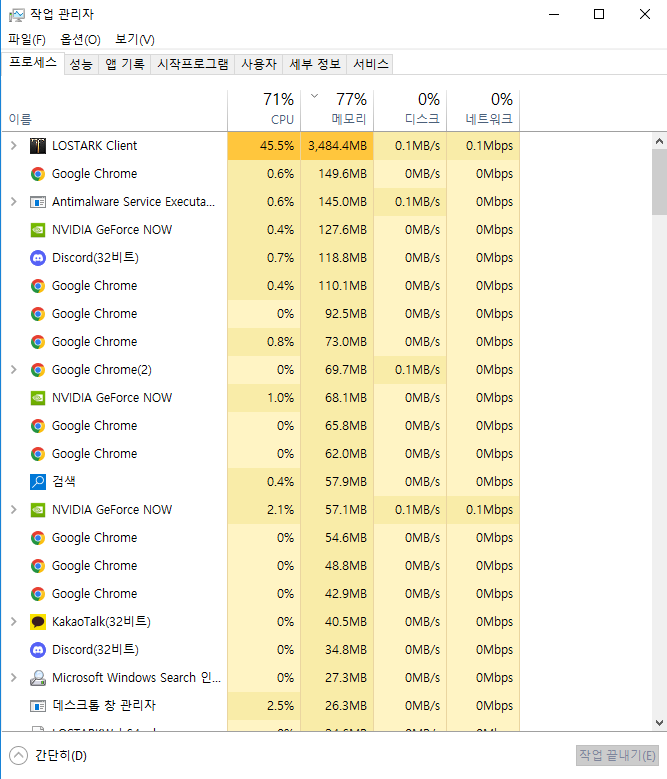Open the 세부 정보 tab
This screenshot has width=667, height=779.
(x=315, y=64)
